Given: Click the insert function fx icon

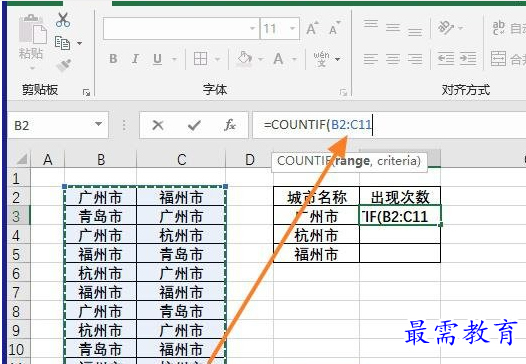Looking at the screenshot, I should coord(230,125).
